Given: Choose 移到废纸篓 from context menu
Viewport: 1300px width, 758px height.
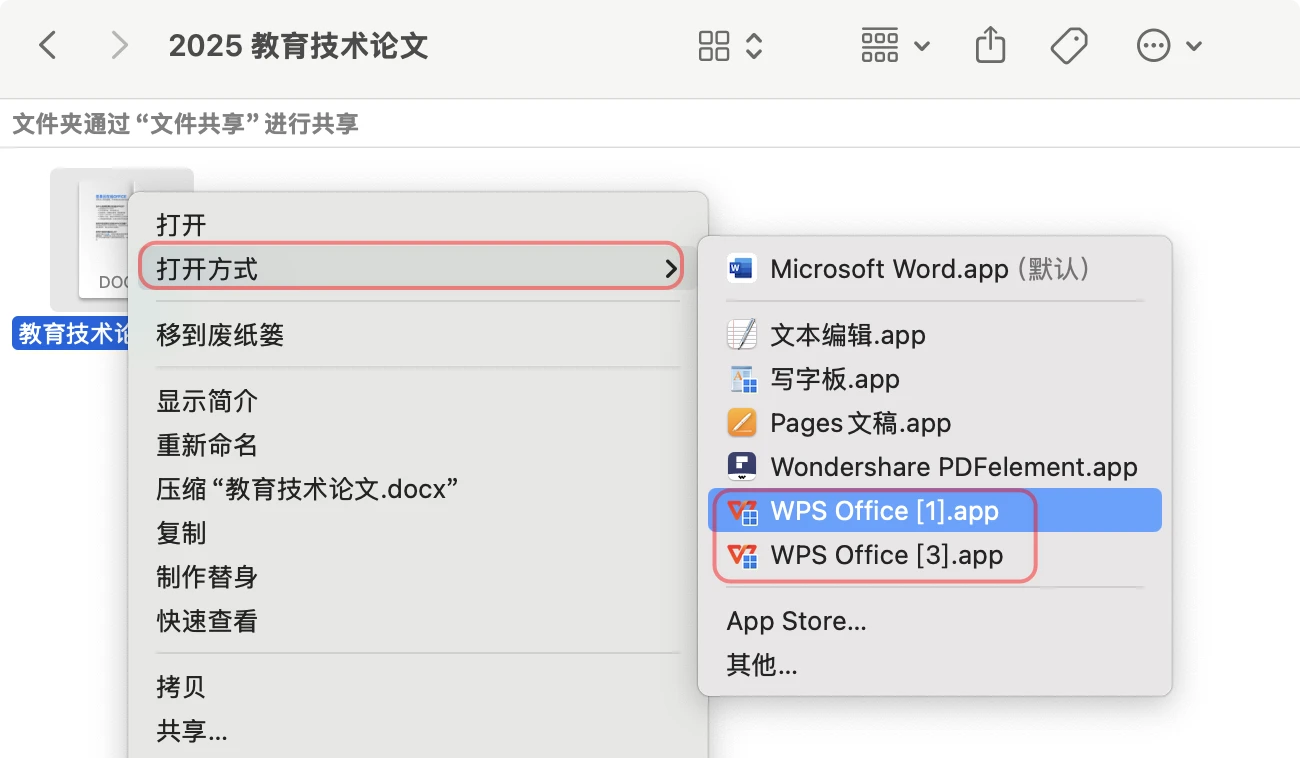Looking at the screenshot, I should click(220, 335).
